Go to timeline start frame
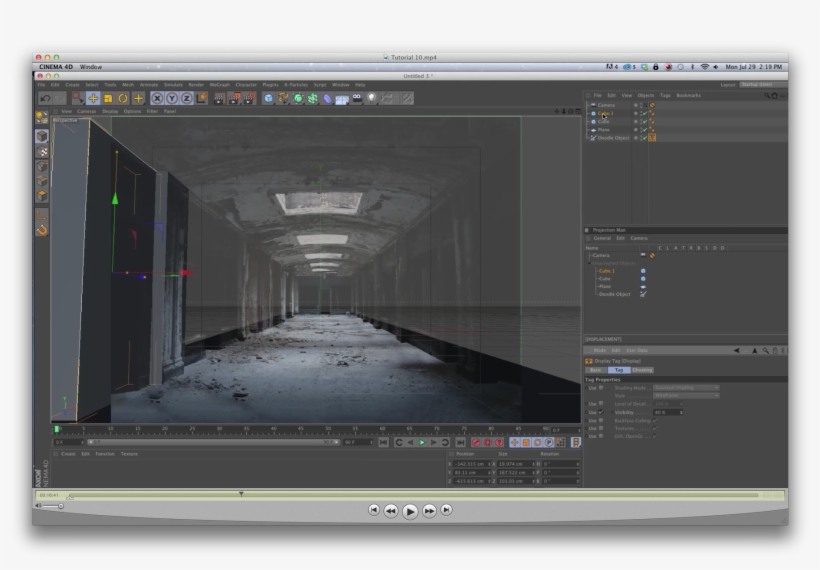820x570 pixels. click(x=384, y=443)
